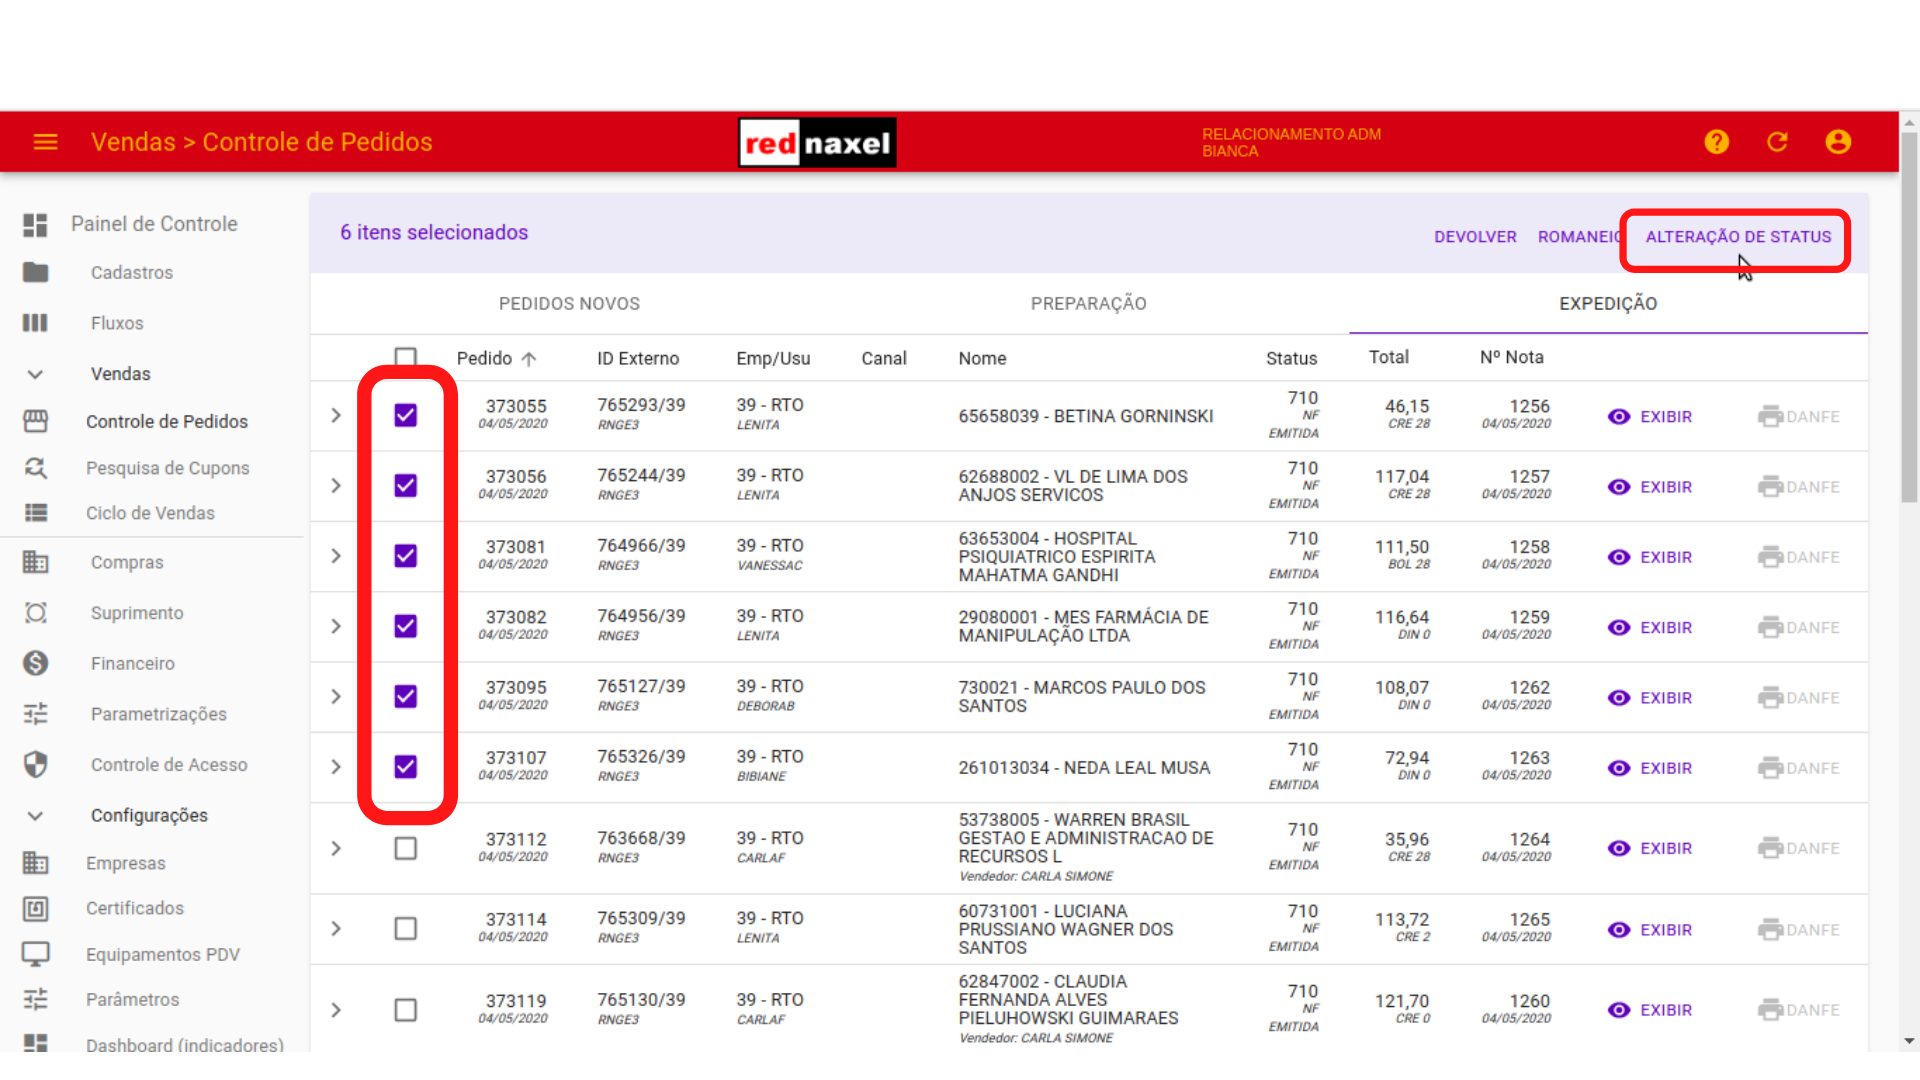Screen dimensions: 1920x1080
Task: Expand row details for order 373081
Action: click(x=336, y=556)
